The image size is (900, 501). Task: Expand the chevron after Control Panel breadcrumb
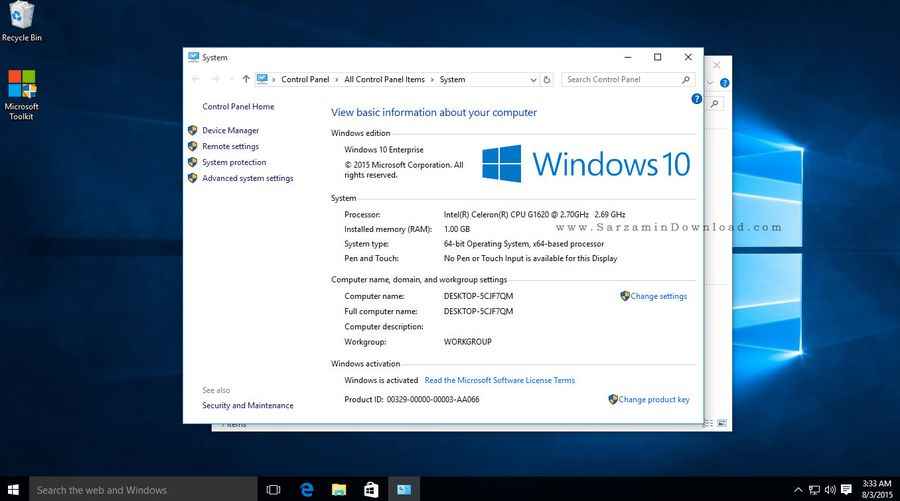tap(337, 80)
